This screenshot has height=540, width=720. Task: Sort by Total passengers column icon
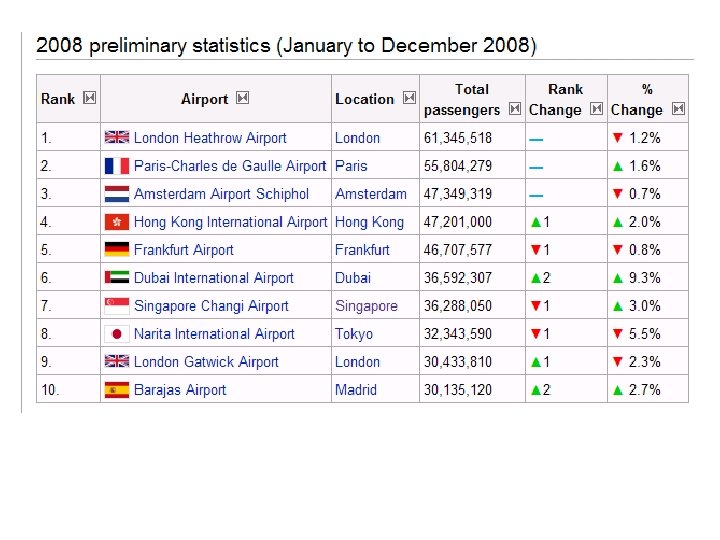[x=513, y=109]
